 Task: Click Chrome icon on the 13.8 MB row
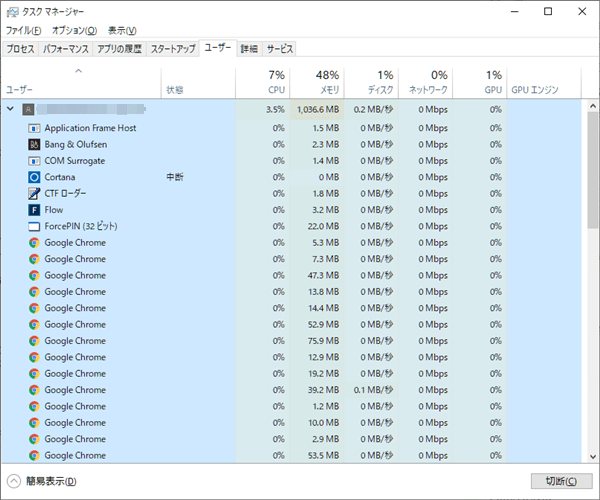click(x=34, y=292)
